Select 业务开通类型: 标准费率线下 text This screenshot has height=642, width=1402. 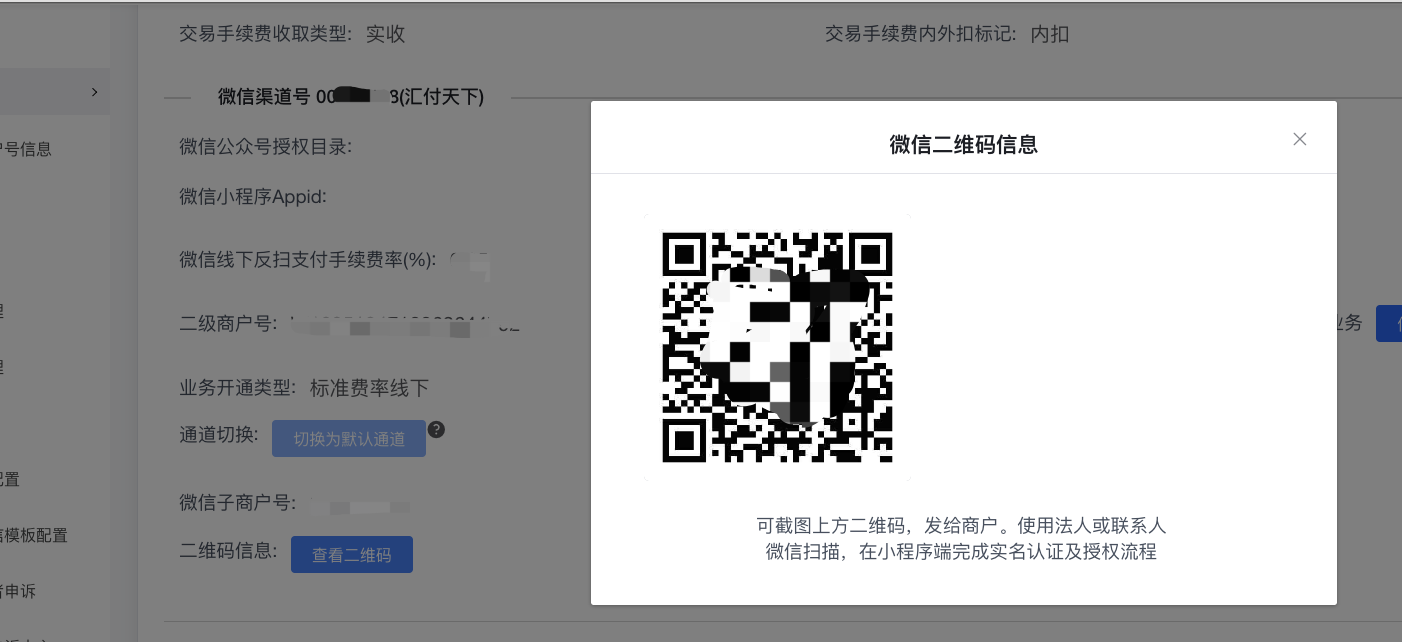[304, 388]
